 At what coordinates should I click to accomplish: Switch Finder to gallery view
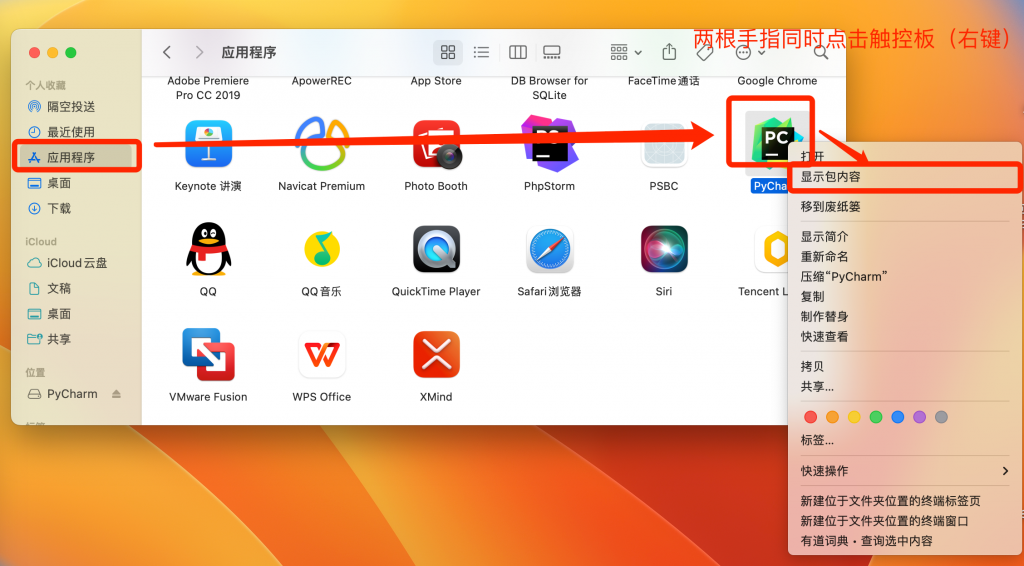coord(552,52)
